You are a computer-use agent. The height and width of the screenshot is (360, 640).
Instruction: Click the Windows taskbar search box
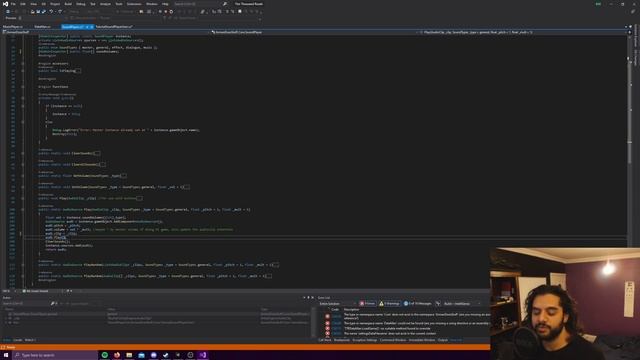point(55,355)
